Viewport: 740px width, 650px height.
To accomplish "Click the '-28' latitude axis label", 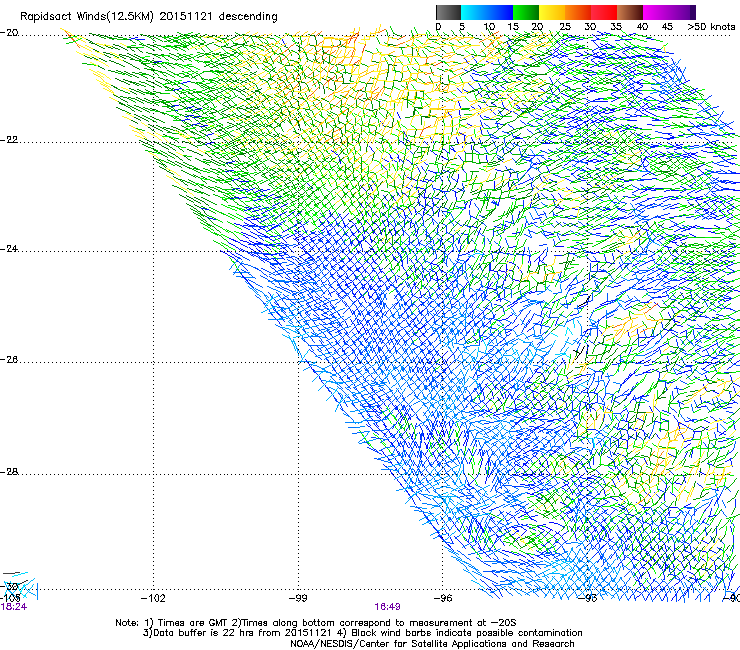I will click(x=9, y=472).
